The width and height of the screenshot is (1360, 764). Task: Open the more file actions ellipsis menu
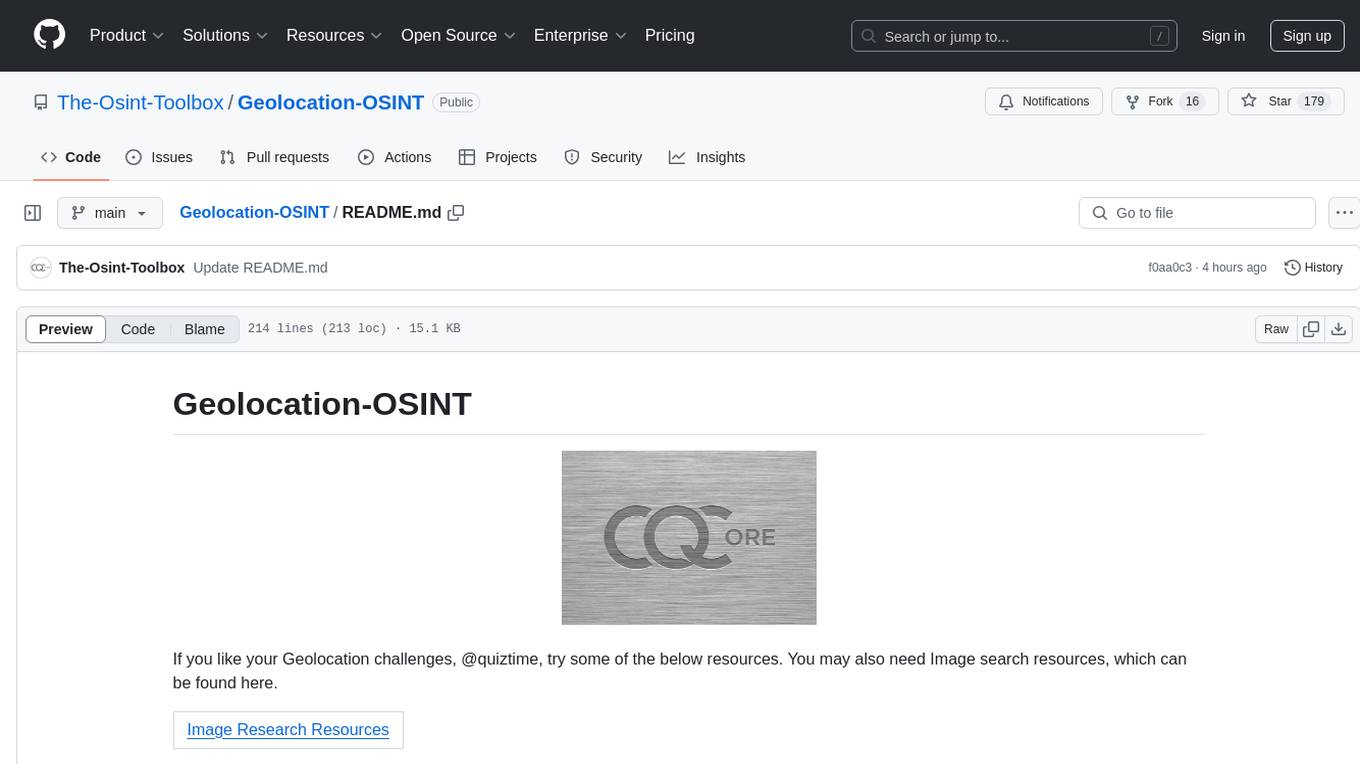[1344, 213]
